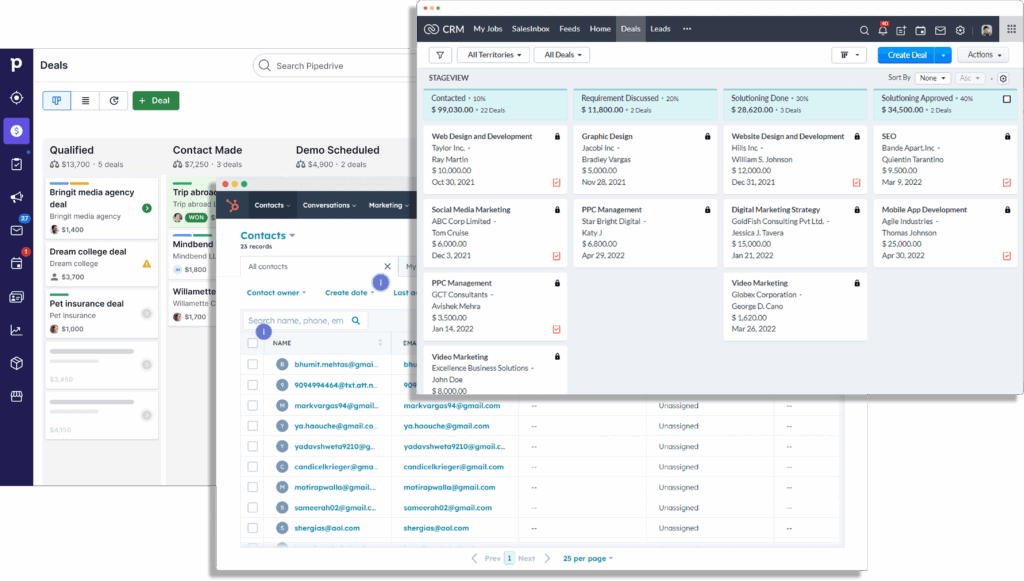
Task: Open settings gear in Zoho CRM header
Action: [960, 30]
